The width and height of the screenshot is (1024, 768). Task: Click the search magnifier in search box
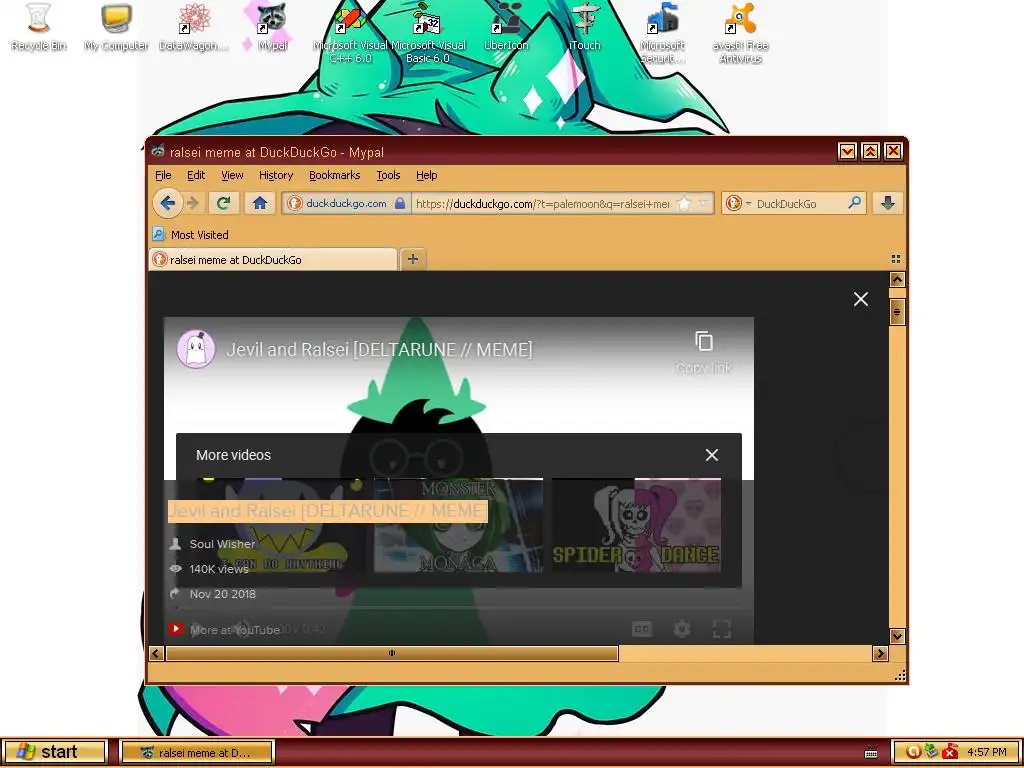(x=854, y=203)
